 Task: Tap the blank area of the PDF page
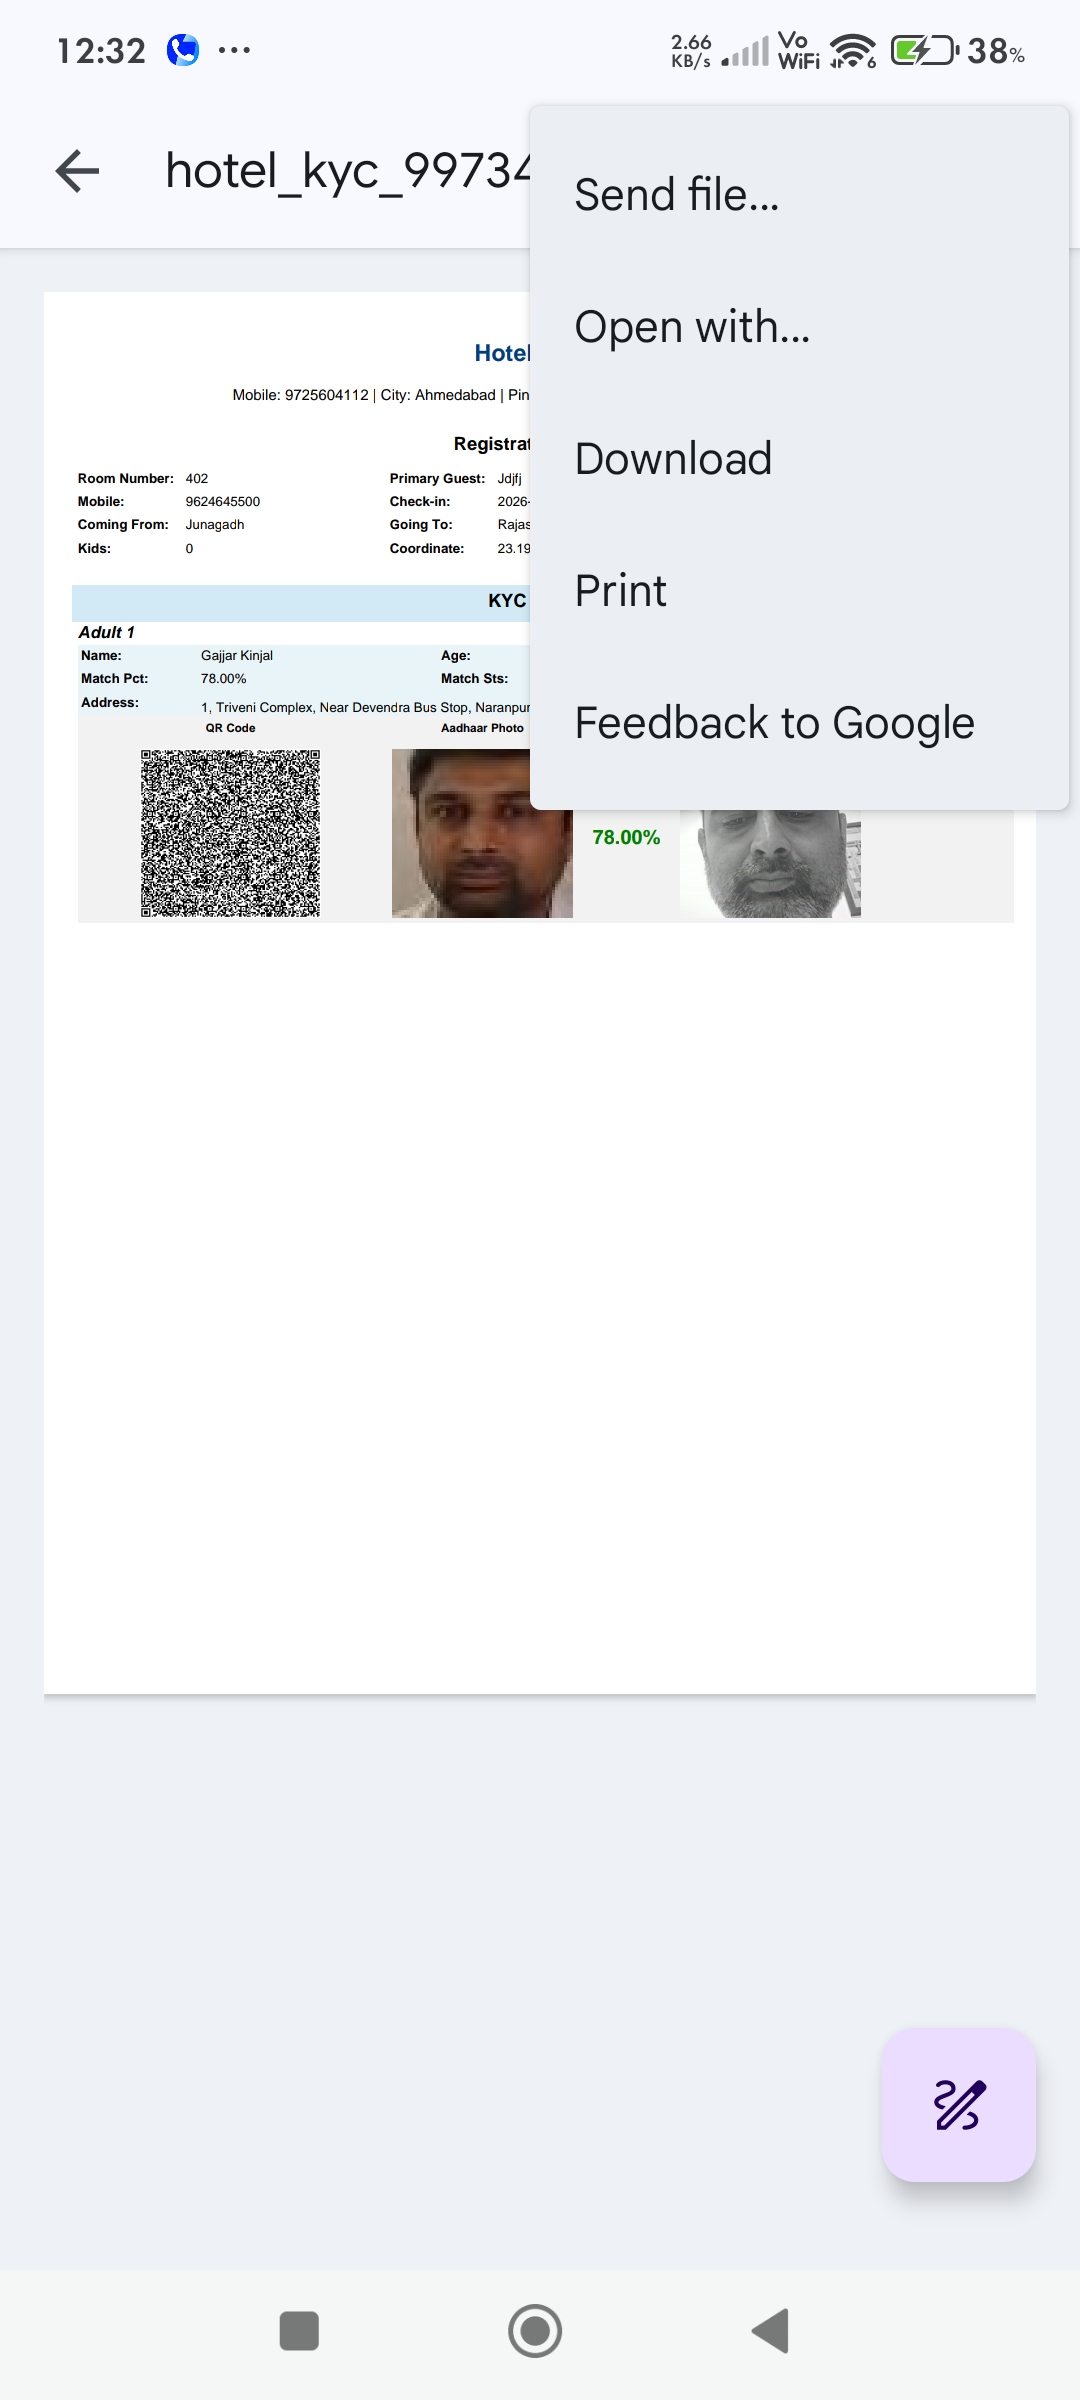click(x=540, y=1300)
